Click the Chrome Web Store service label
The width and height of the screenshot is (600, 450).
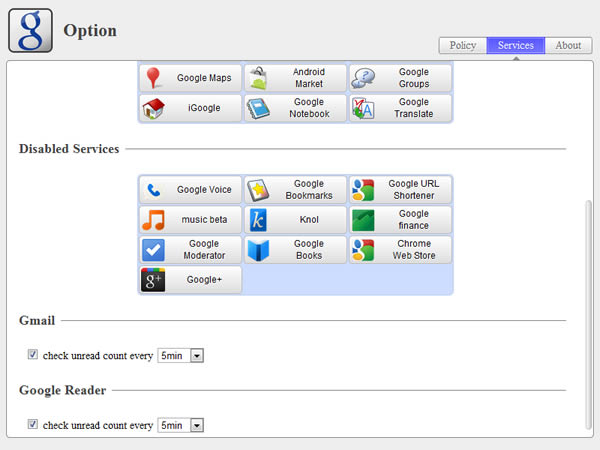(x=414, y=249)
